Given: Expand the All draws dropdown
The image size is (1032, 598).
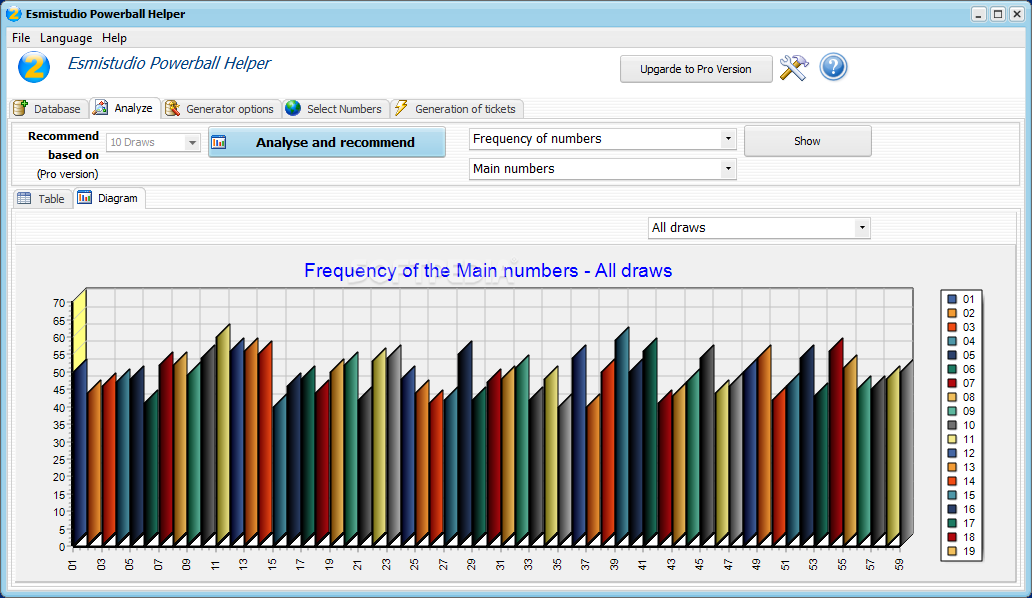Looking at the screenshot, I should coord(862,228).
